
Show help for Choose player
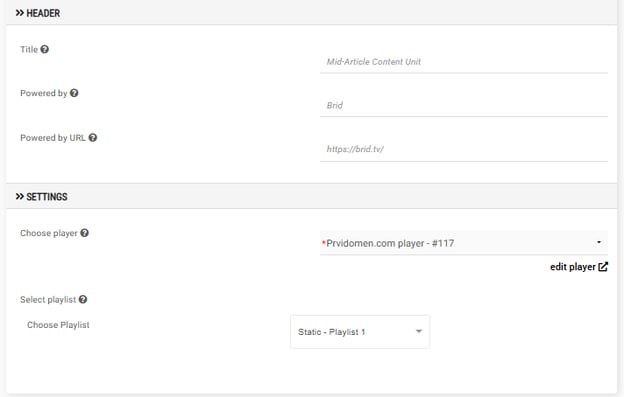[x=84, y=233]
